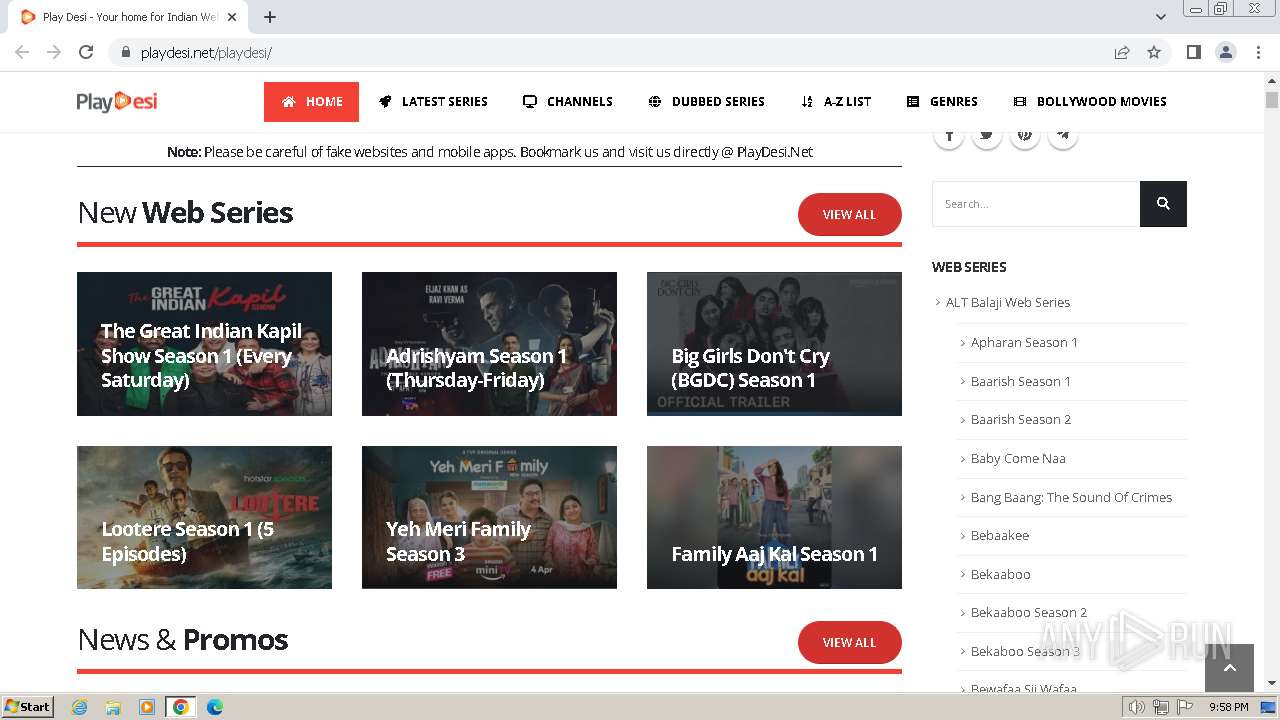Click the share page icon
This screenshot has height=720, width=1280.
(x=1122, y=52)
